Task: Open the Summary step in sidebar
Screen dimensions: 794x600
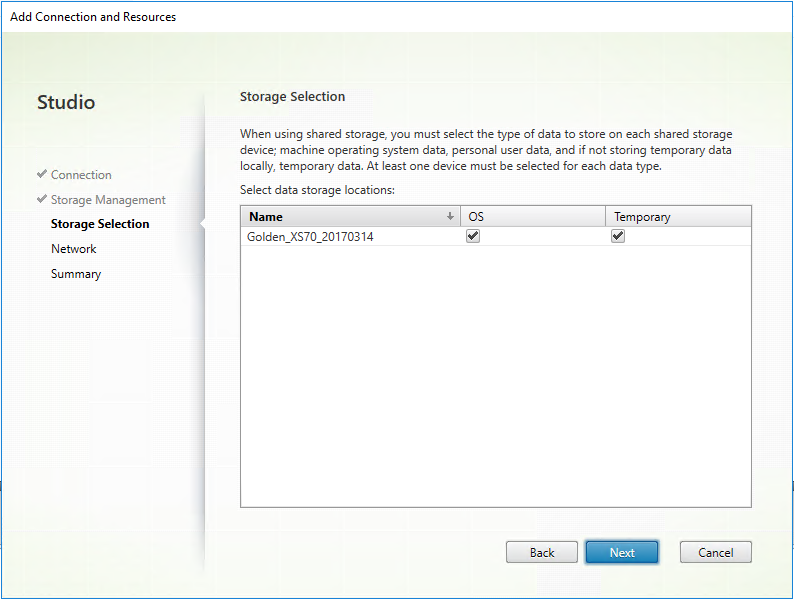Action: [76, 274]
